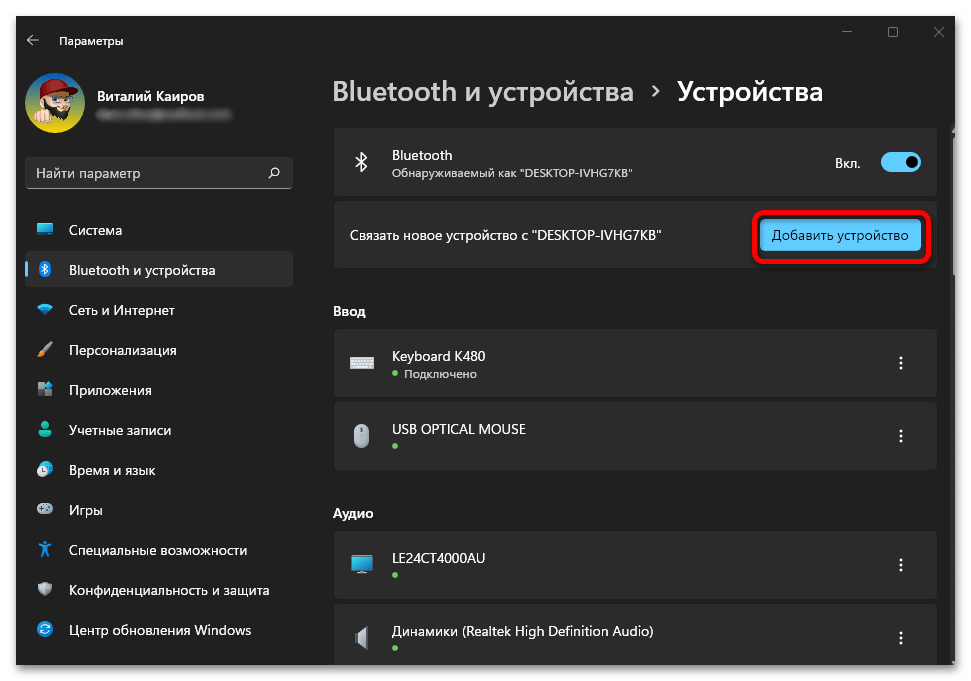The image size is (971, 681).
Task: Click the sidebar Bluetooth icon
Action: 45,269
